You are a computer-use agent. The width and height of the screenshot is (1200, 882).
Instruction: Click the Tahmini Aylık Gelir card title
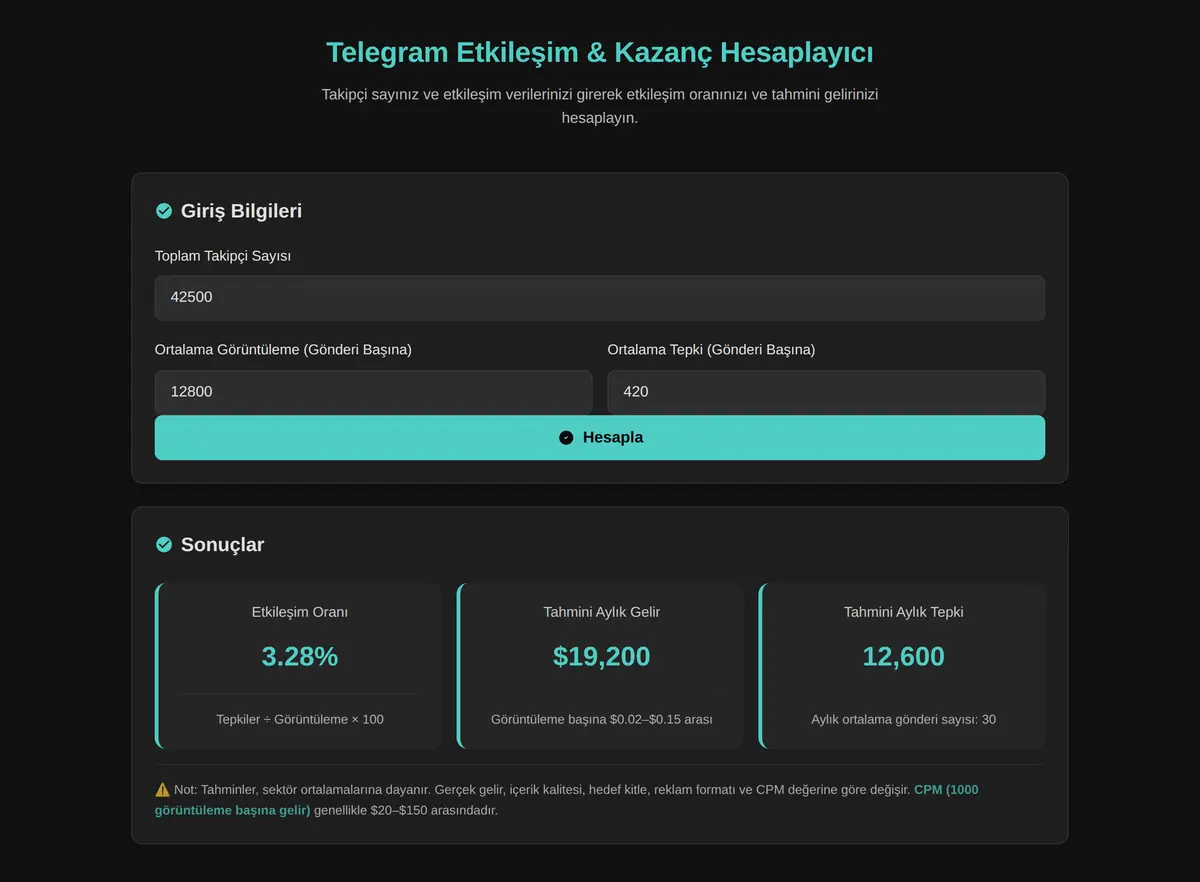click(601, 612)
